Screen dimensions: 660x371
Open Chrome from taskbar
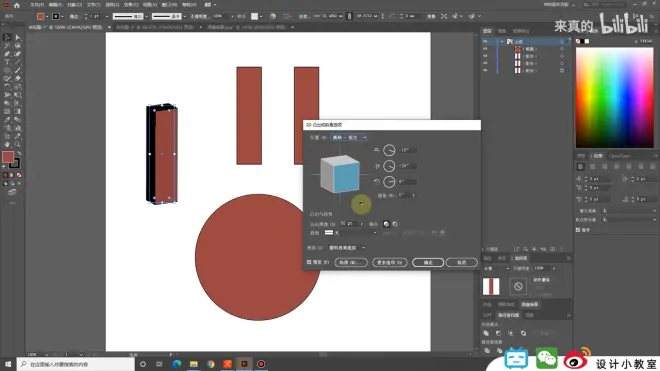(x=210, y=364)
